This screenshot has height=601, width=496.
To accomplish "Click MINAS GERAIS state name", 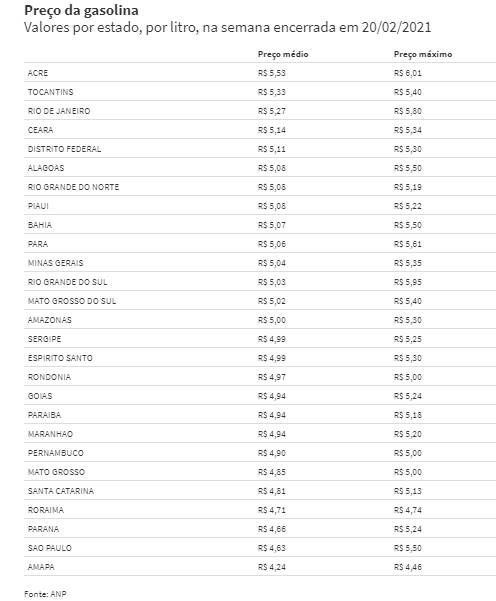I will tap(55, 263).
